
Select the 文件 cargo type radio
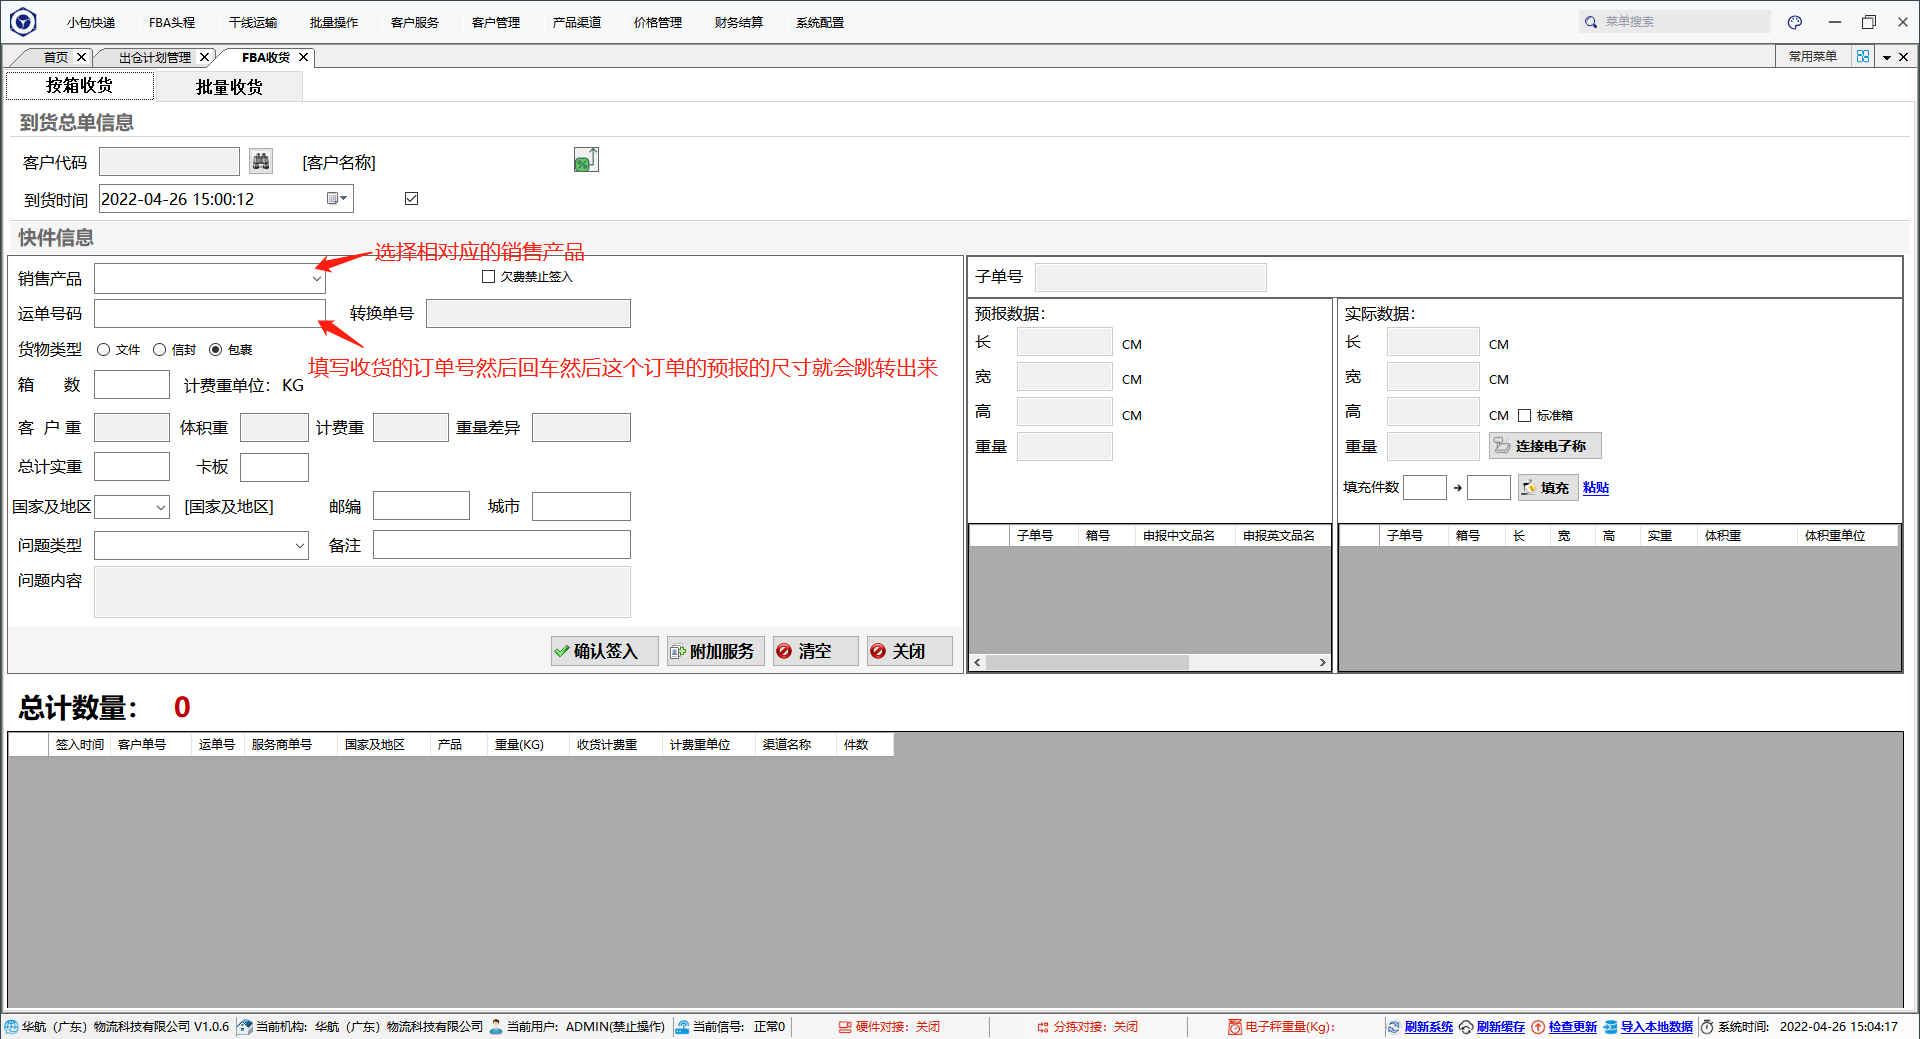[103, 350]
